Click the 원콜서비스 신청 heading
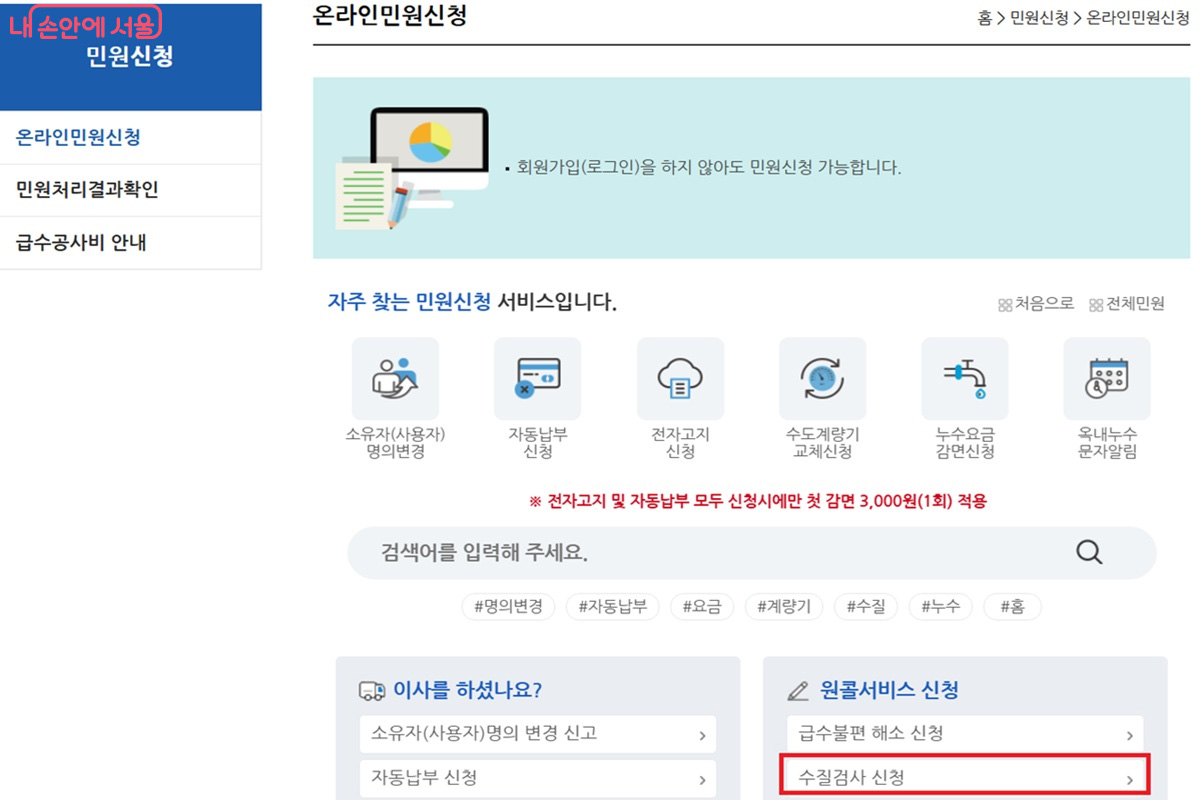This screenshot has height=800, width=1200. tap(889, 690)
